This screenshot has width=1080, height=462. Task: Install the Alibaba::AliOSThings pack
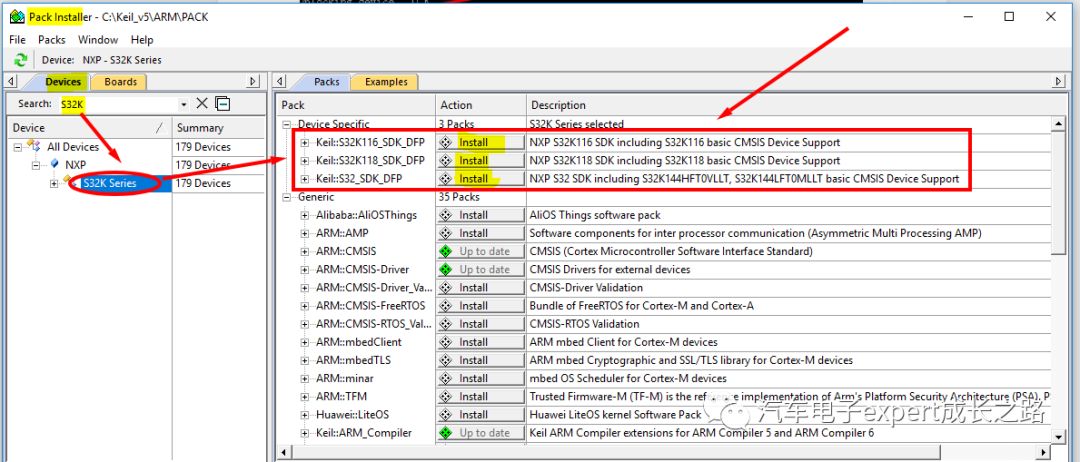[480, 215]
